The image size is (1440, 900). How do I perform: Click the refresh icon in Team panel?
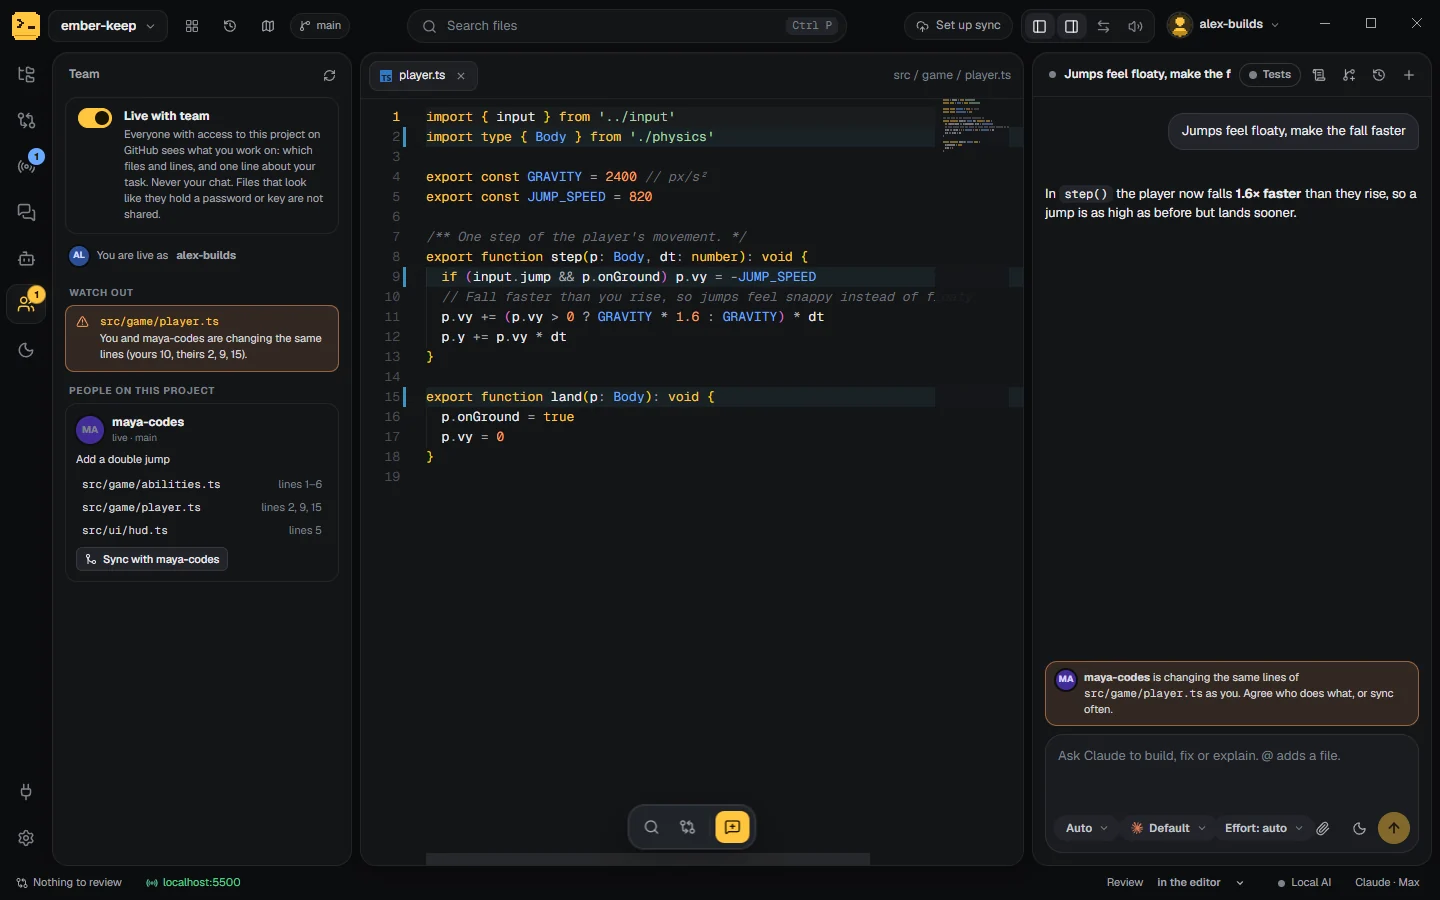point(329,75)
